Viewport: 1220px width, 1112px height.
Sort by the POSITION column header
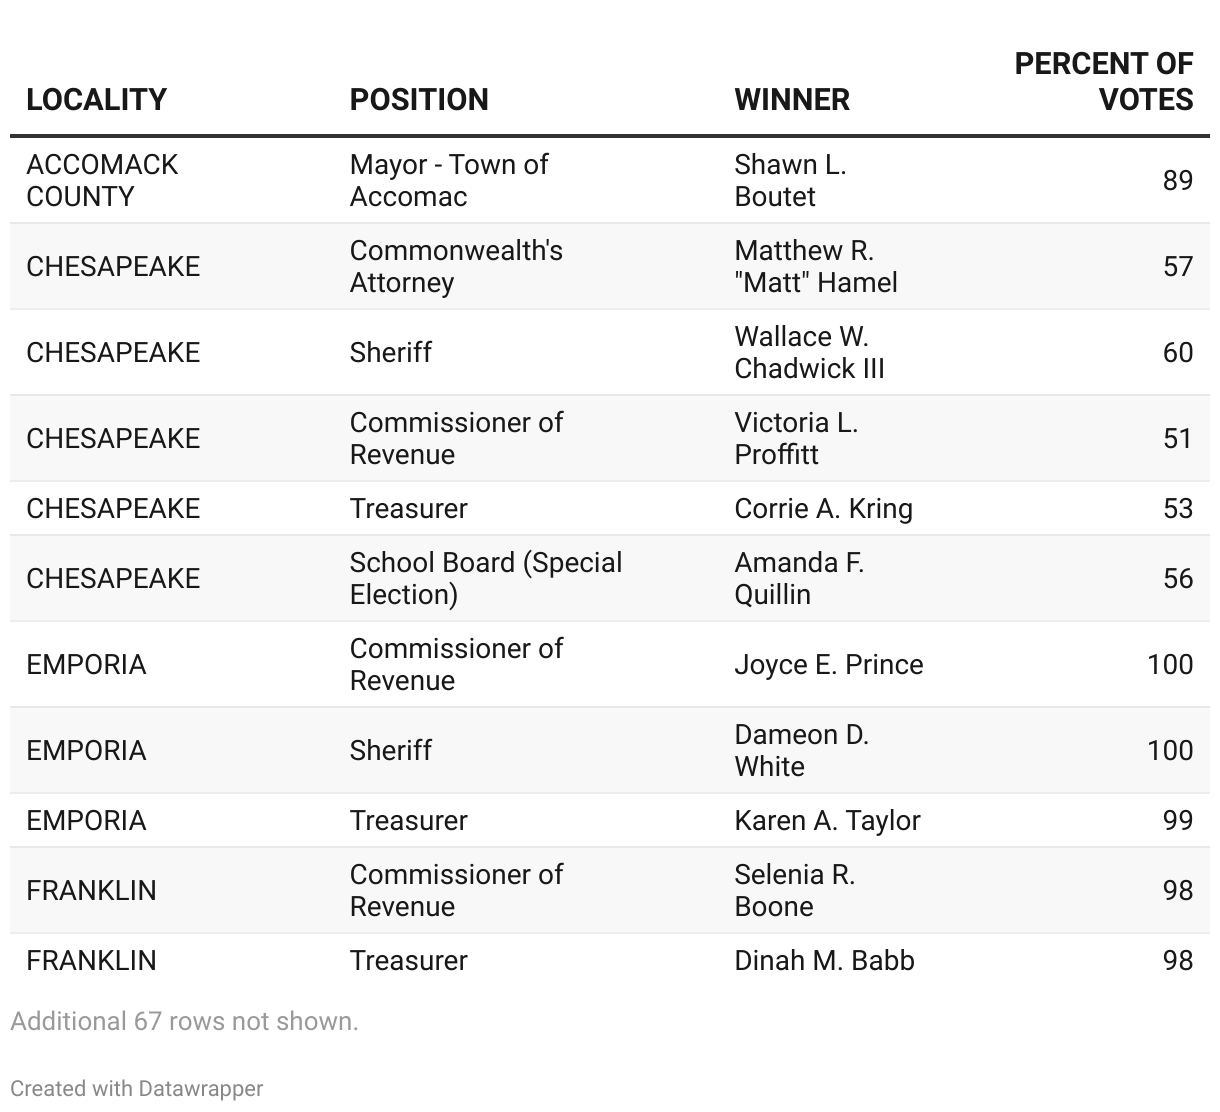point(419,99)
